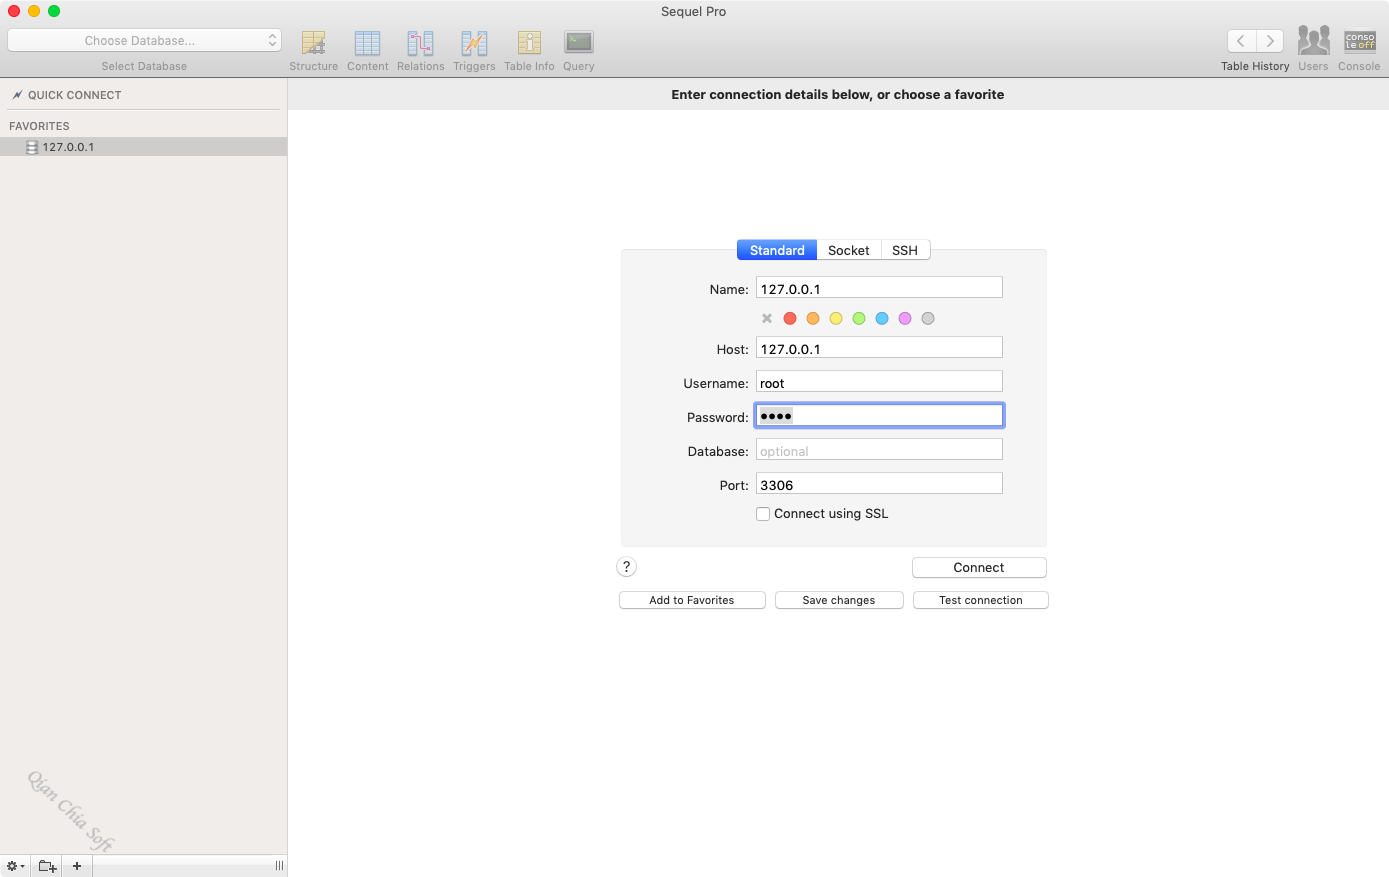The image size is (1389, 877).
Task: Select the gray favorite color
Action: pyautogui.click(x=928, y=319)
